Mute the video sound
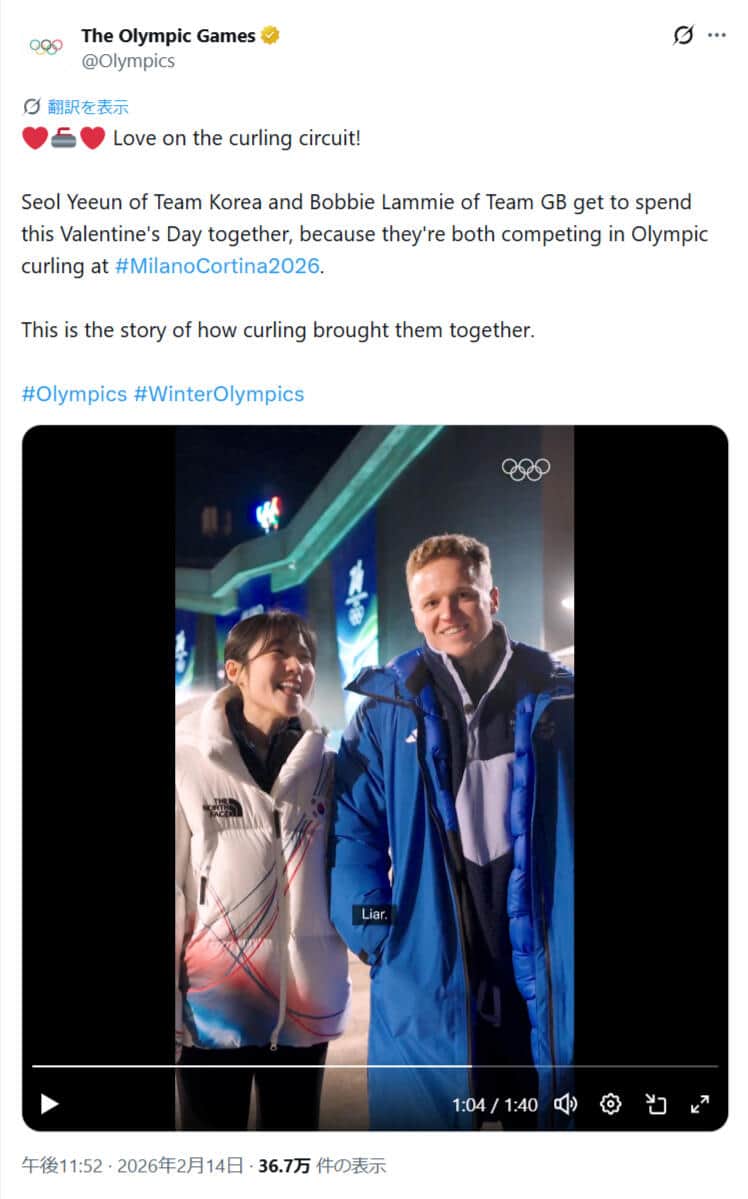748x1199 pixels. click(566, 1104)
